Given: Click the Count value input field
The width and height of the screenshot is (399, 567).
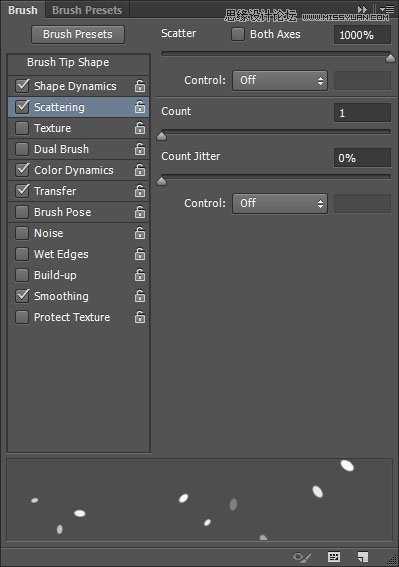Looking at the screenshot, I should (x=362, y=113).
